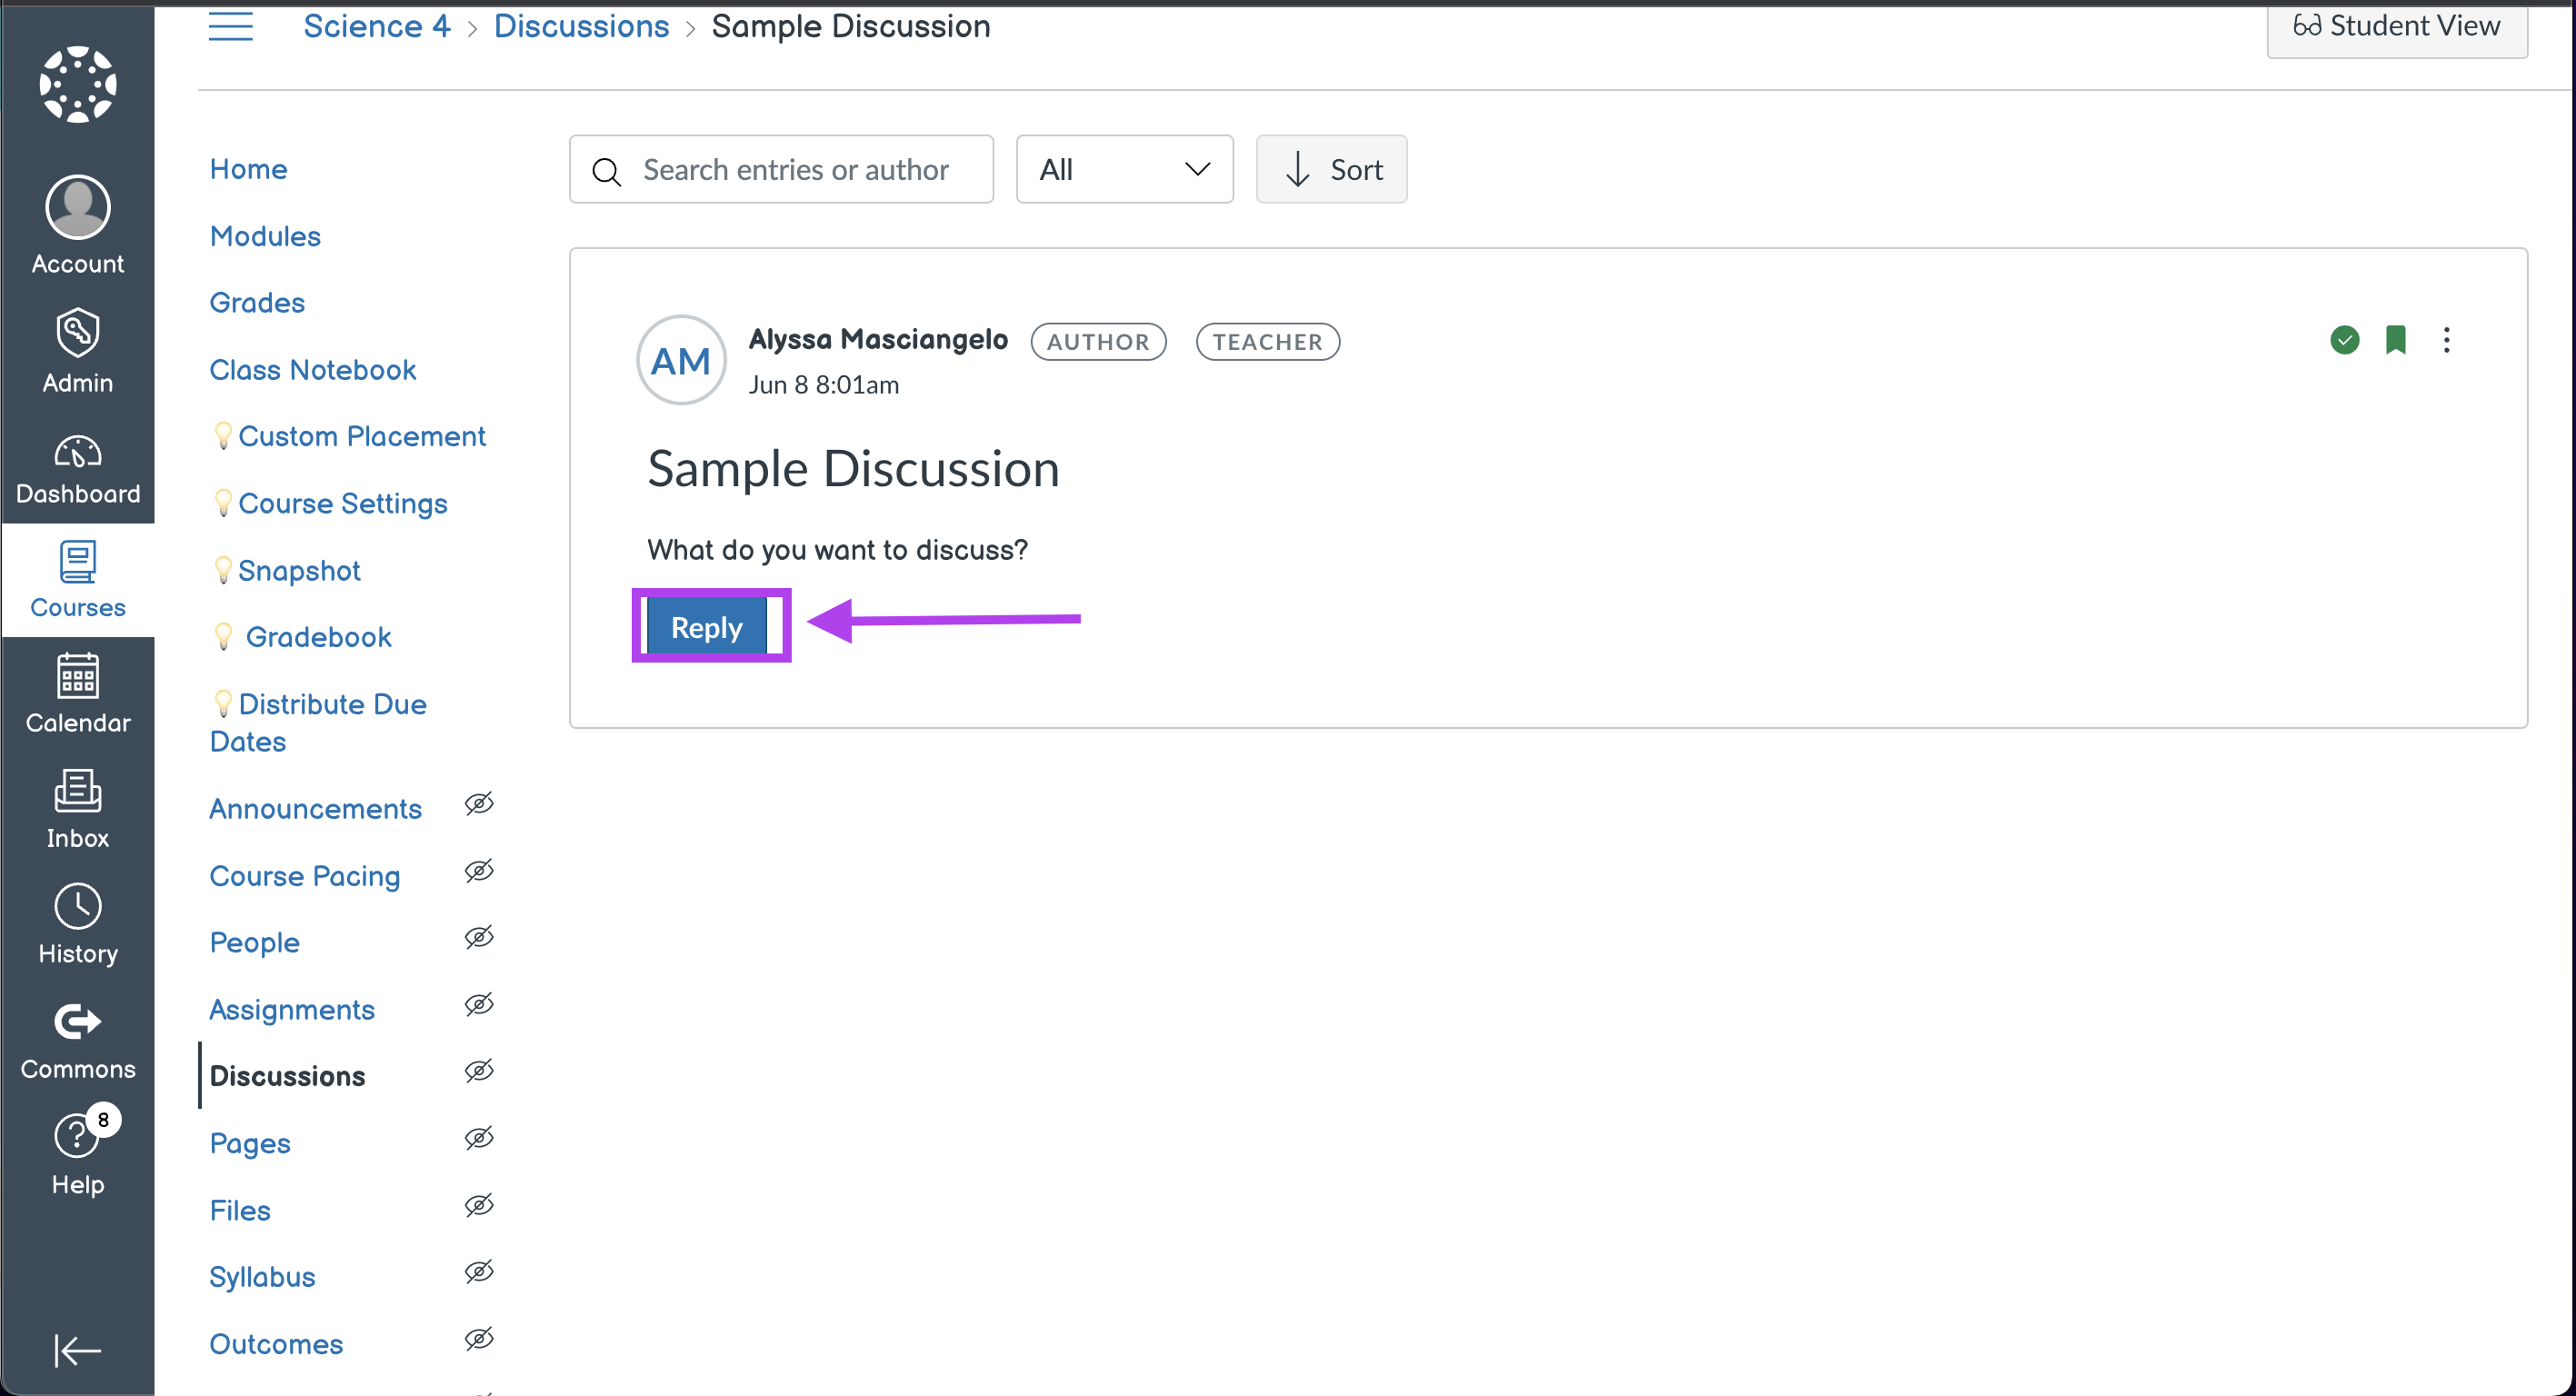Open the Pages link
The height and width of the screenshot is (1396, 2576).
pyautogui.click(x=250, y=1143)
